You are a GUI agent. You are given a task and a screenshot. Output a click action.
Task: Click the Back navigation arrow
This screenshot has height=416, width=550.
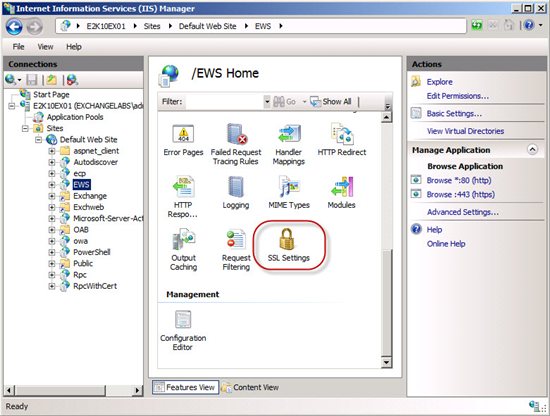tap(14, 27)
